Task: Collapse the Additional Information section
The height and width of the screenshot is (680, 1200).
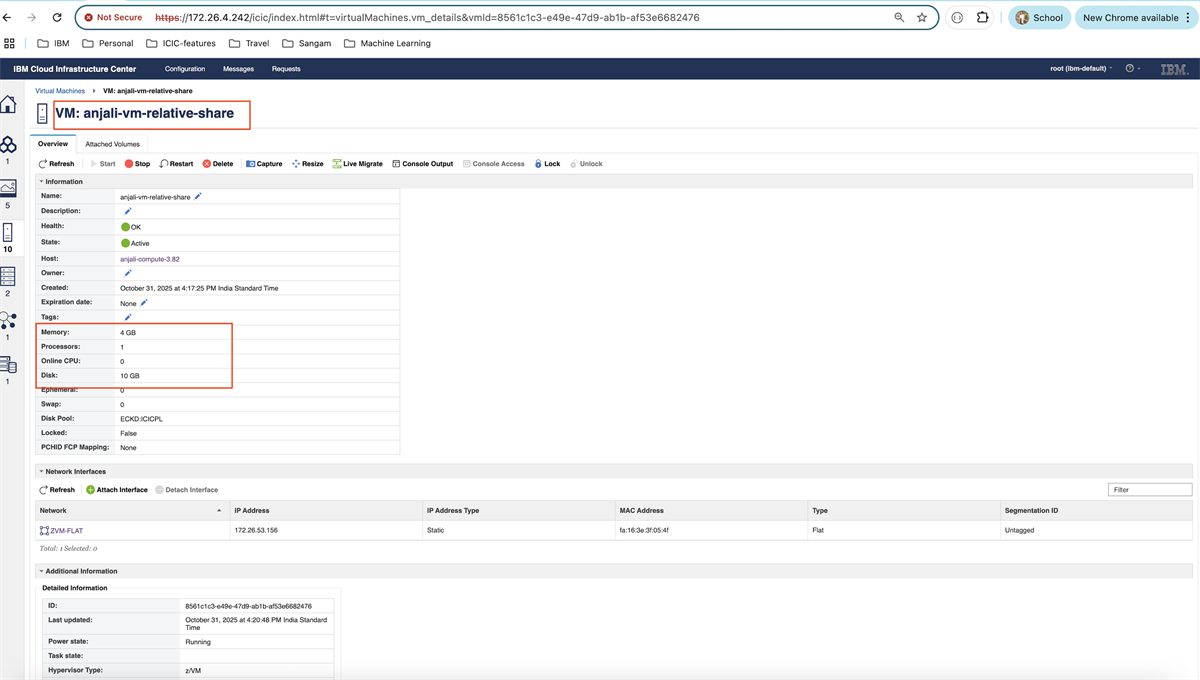Action: [x=42, y=571]
